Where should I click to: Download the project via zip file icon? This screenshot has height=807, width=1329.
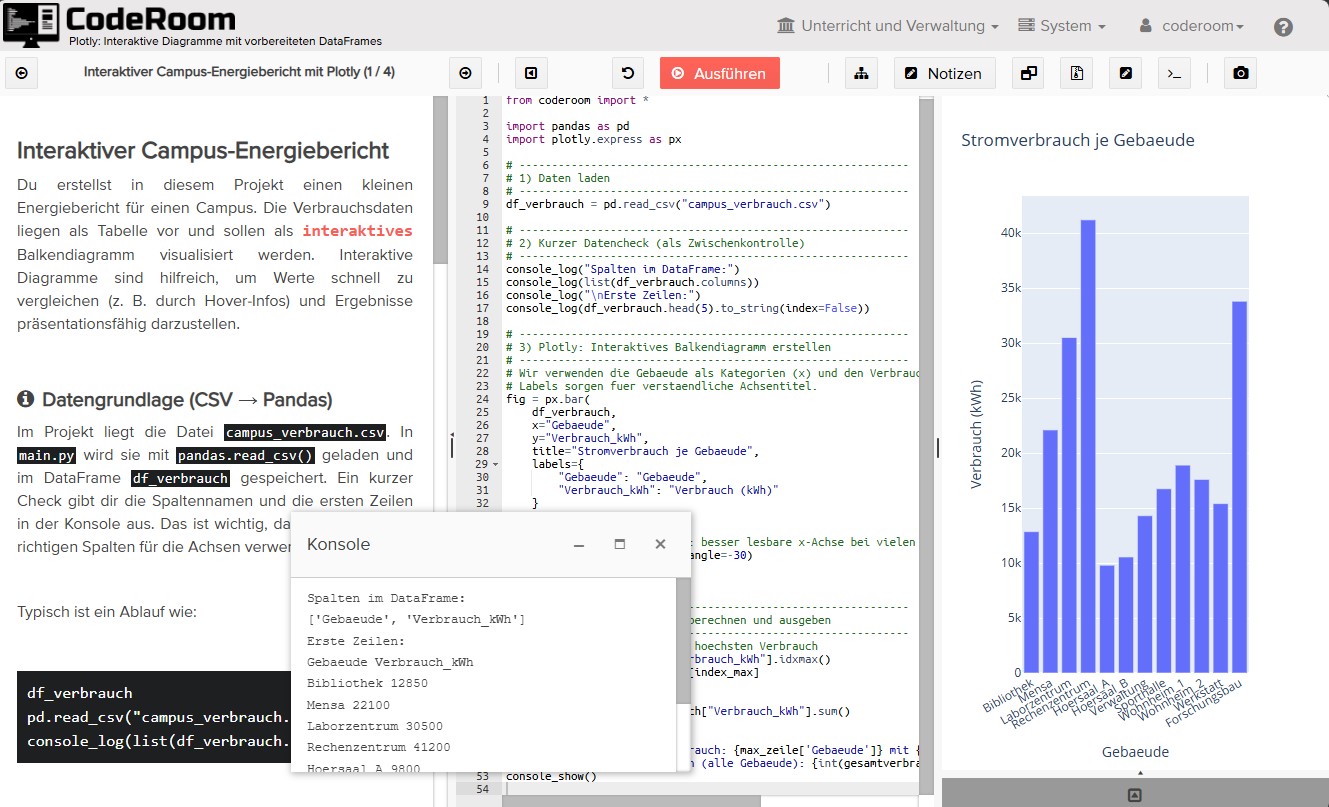(1077, 73)
